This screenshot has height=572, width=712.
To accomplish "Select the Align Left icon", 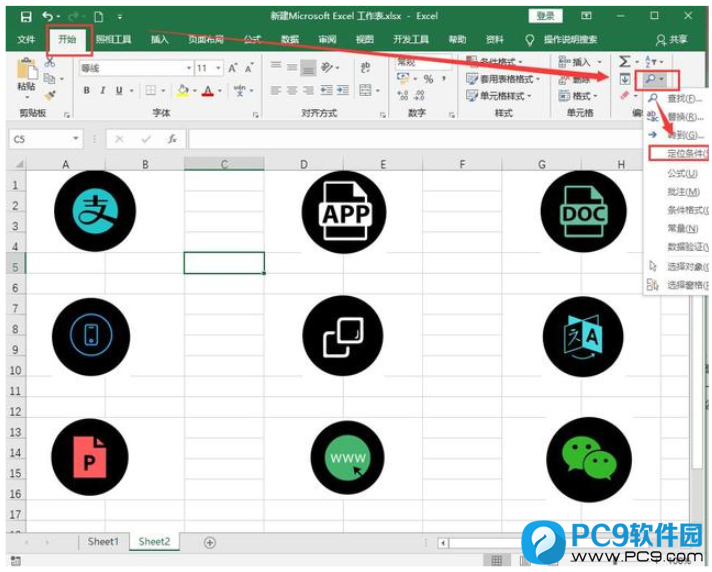I will 276,90.
